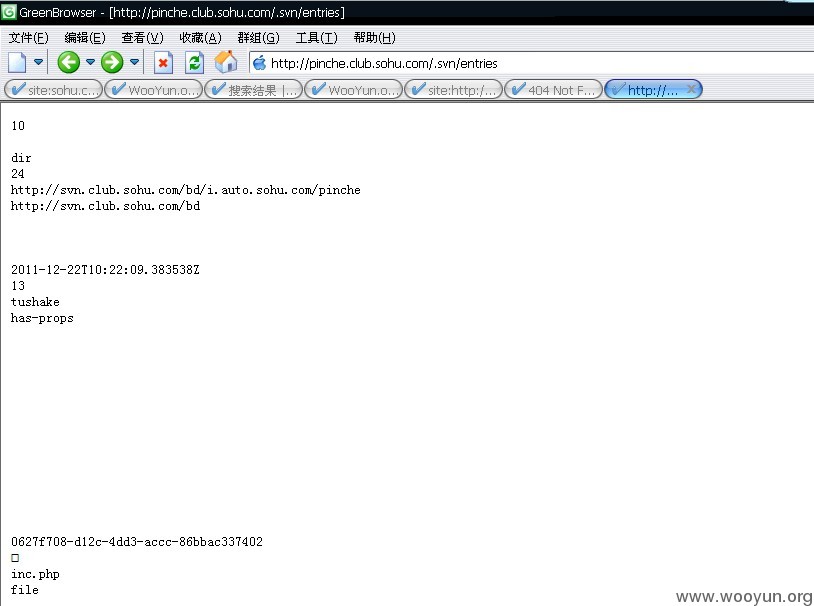Click the line http://svn.club.sohu.com/bd
Screen dimensions: 814x606
[x=105, y=206]
